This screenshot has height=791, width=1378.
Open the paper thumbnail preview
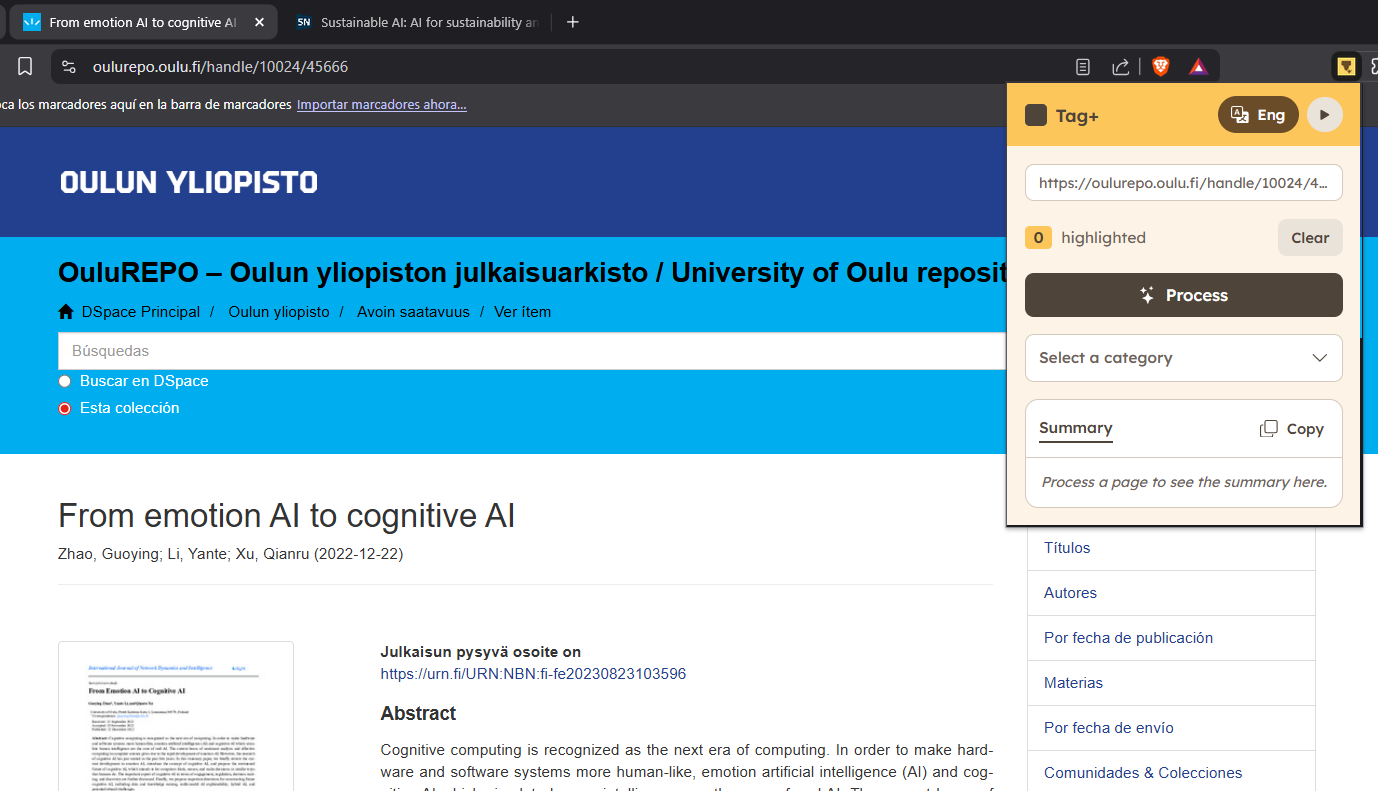(x=176, y=717)
